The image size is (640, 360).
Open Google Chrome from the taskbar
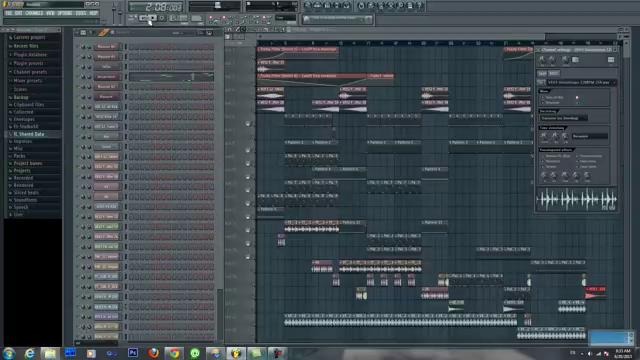174,353
